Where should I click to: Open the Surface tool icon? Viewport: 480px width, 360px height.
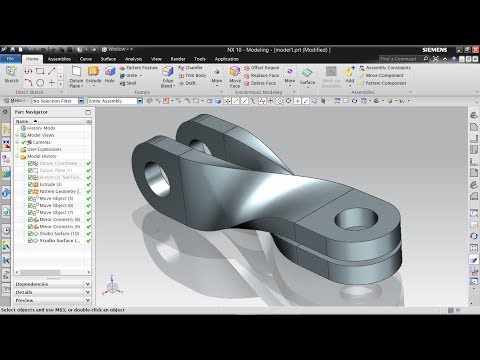point(307,72)
